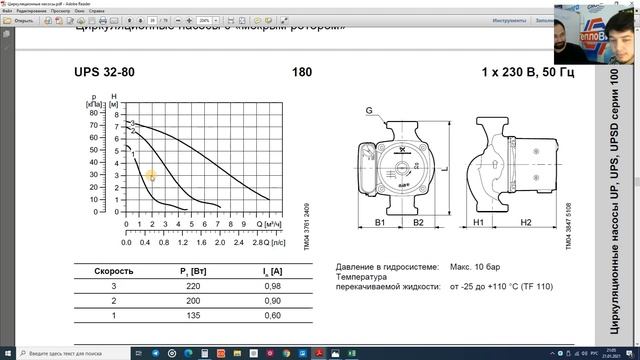Click the create PDF icon
This screenshot has width=640, height=360.
point(59,20)
